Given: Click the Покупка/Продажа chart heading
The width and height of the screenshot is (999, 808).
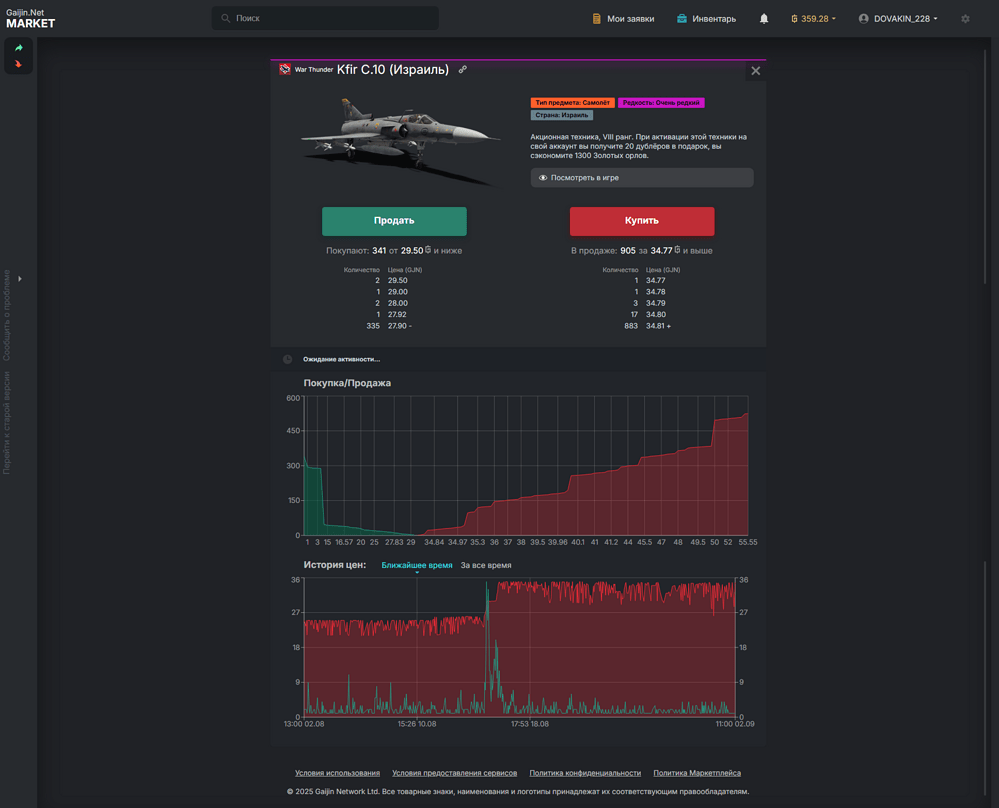Looking at the screenshot, I should [x=347, y=383].
